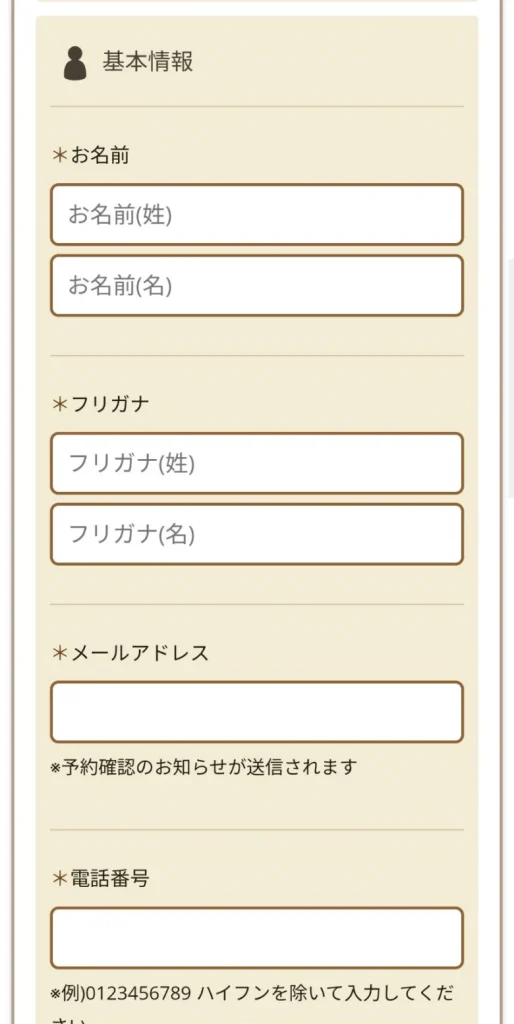Select the フリガナ(名) input box
The width and height of the screenshot is (514, 1024).
click(x=257, y=534)
